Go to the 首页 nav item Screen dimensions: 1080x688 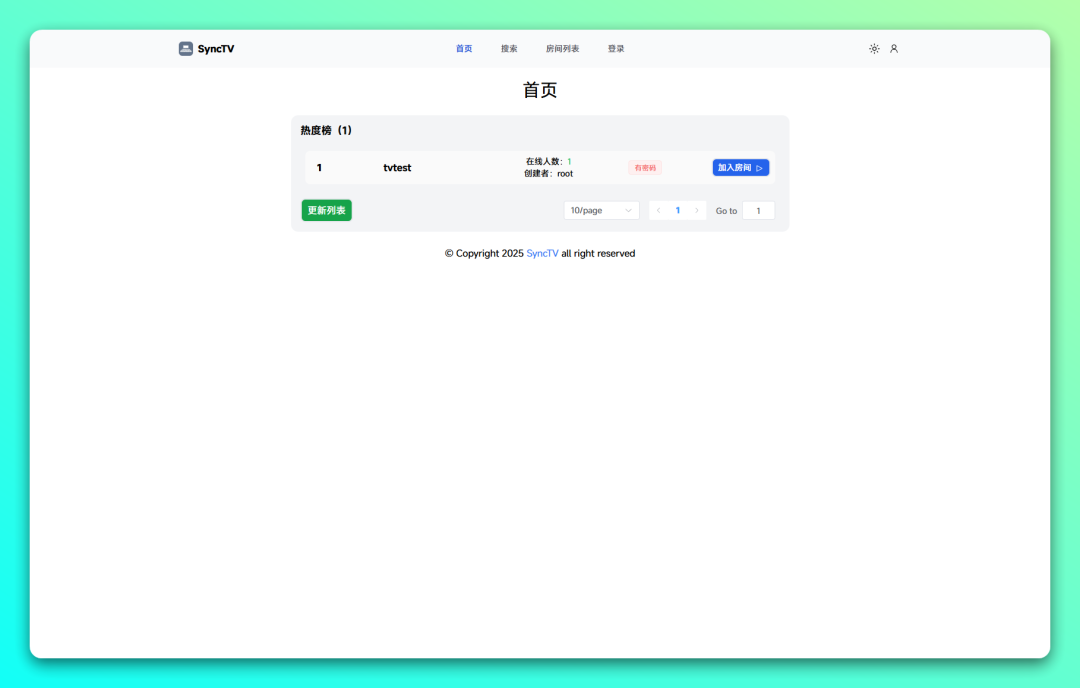click(x=464, y=48)
